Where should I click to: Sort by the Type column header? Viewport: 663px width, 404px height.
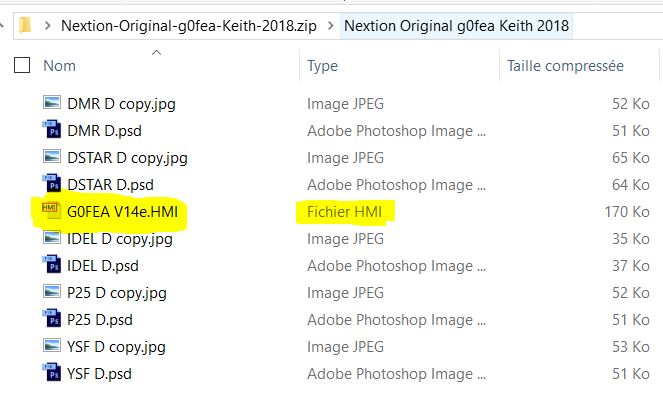pyautogui.click(x=323, y=66)
